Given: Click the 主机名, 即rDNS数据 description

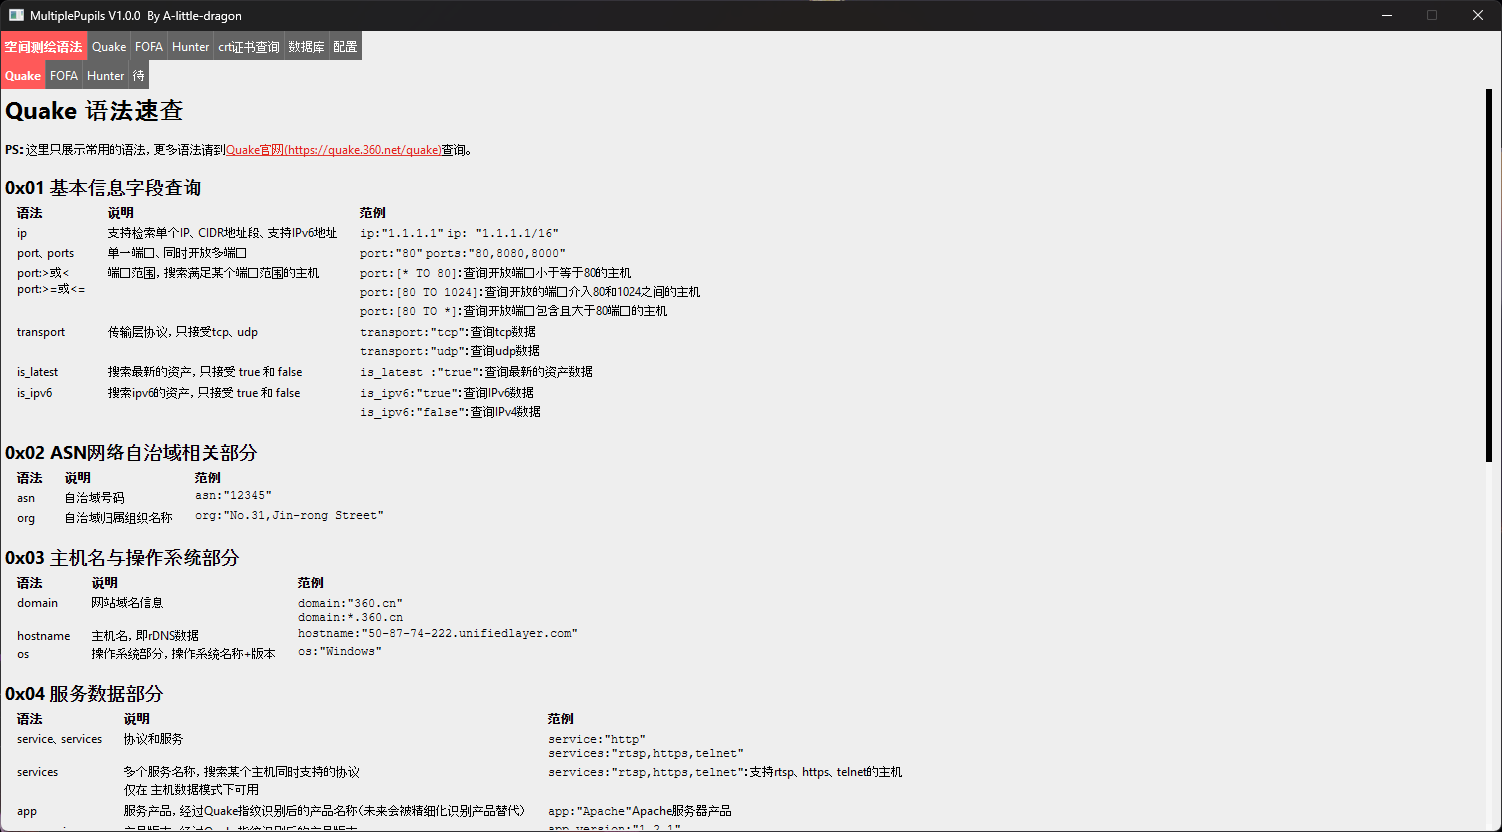Looking at the screenshot, I should point(145,636).
